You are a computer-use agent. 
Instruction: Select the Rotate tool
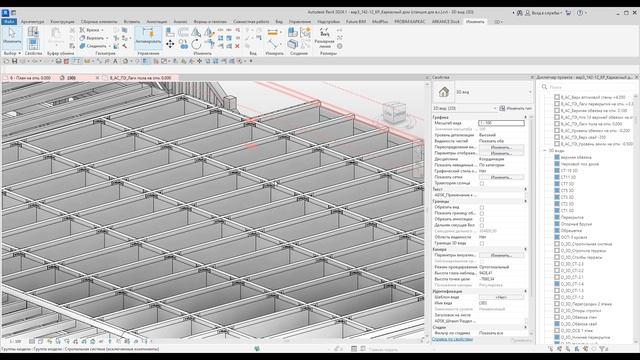point(196,44)
